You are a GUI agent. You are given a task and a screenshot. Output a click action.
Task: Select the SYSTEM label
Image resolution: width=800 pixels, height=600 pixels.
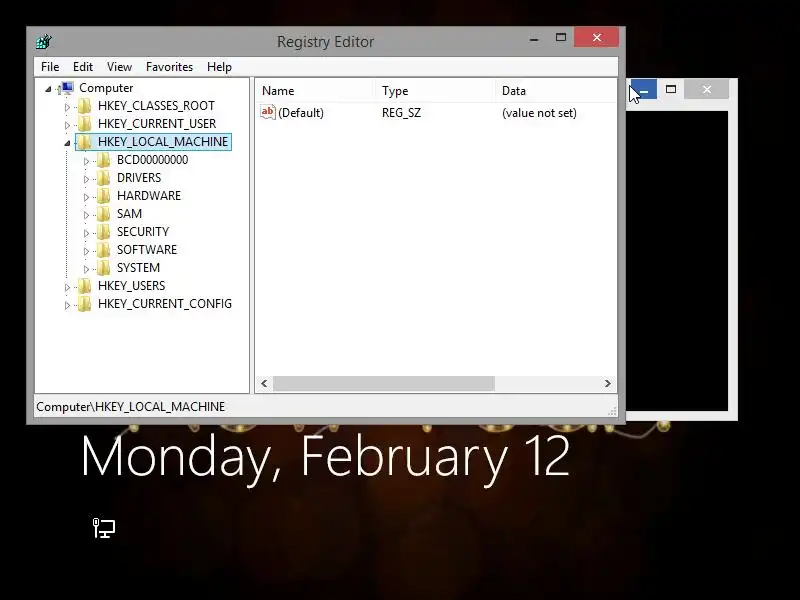tap(138, 267)
